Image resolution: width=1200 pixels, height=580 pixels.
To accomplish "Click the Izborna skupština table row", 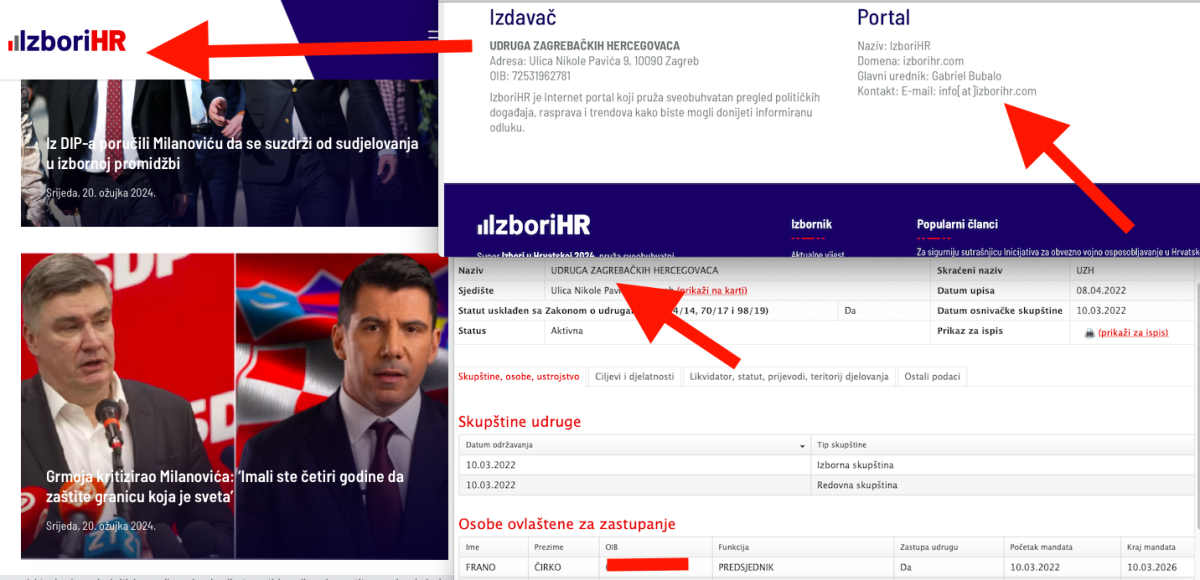I will (824, 465).
